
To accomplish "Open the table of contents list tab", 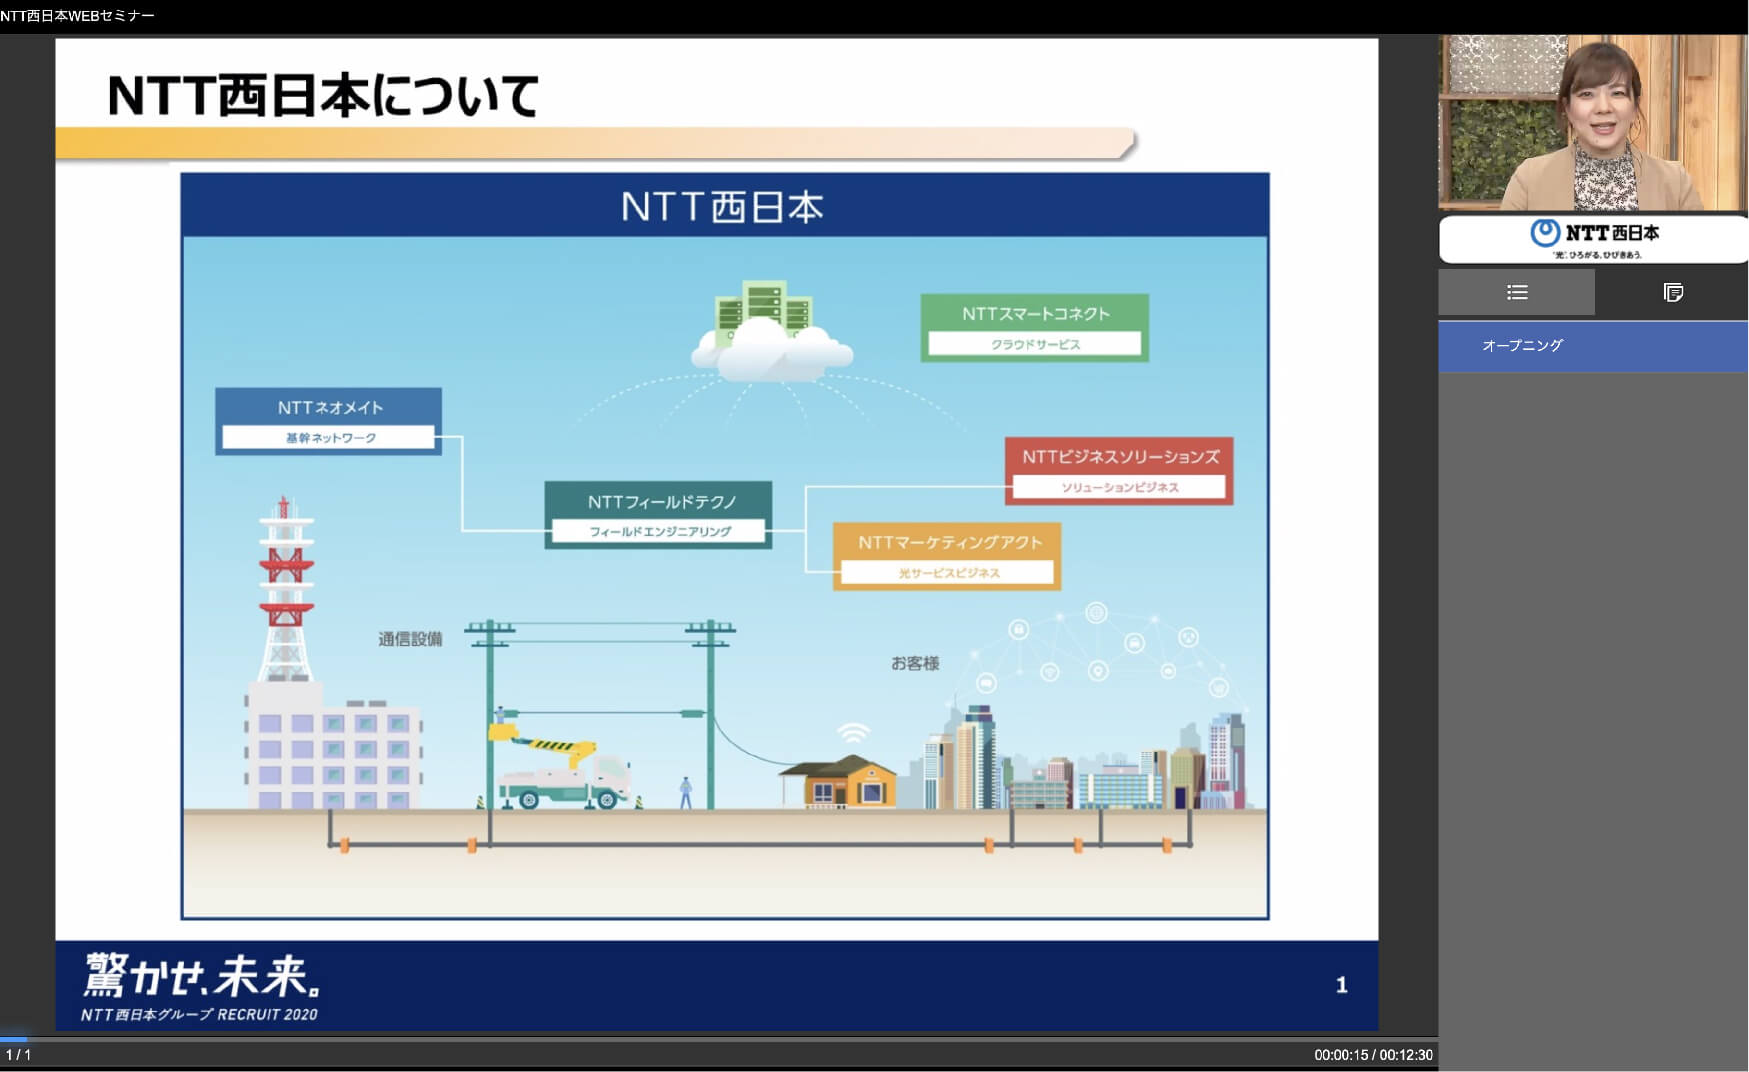I will [x=1516, y=293].
